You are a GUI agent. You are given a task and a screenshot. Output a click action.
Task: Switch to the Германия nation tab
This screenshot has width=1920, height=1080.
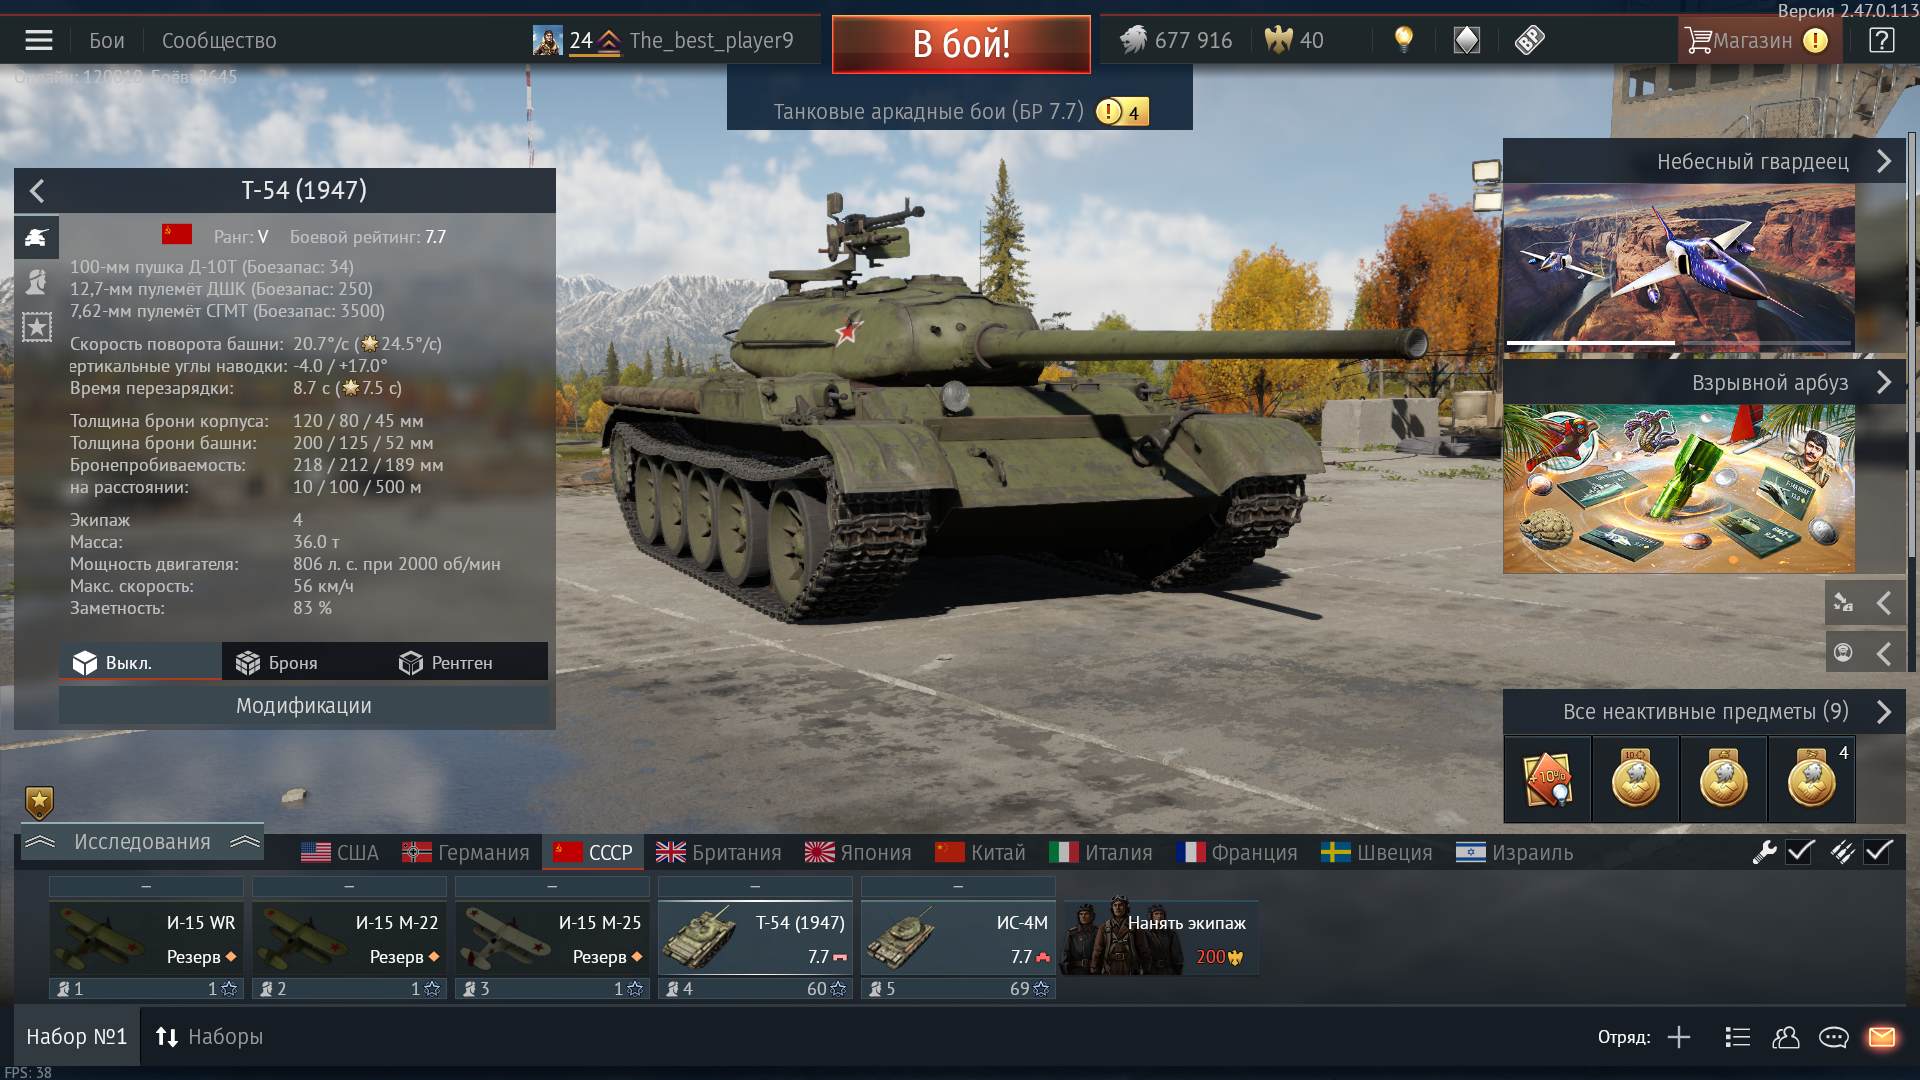click(x=465, y=852)
